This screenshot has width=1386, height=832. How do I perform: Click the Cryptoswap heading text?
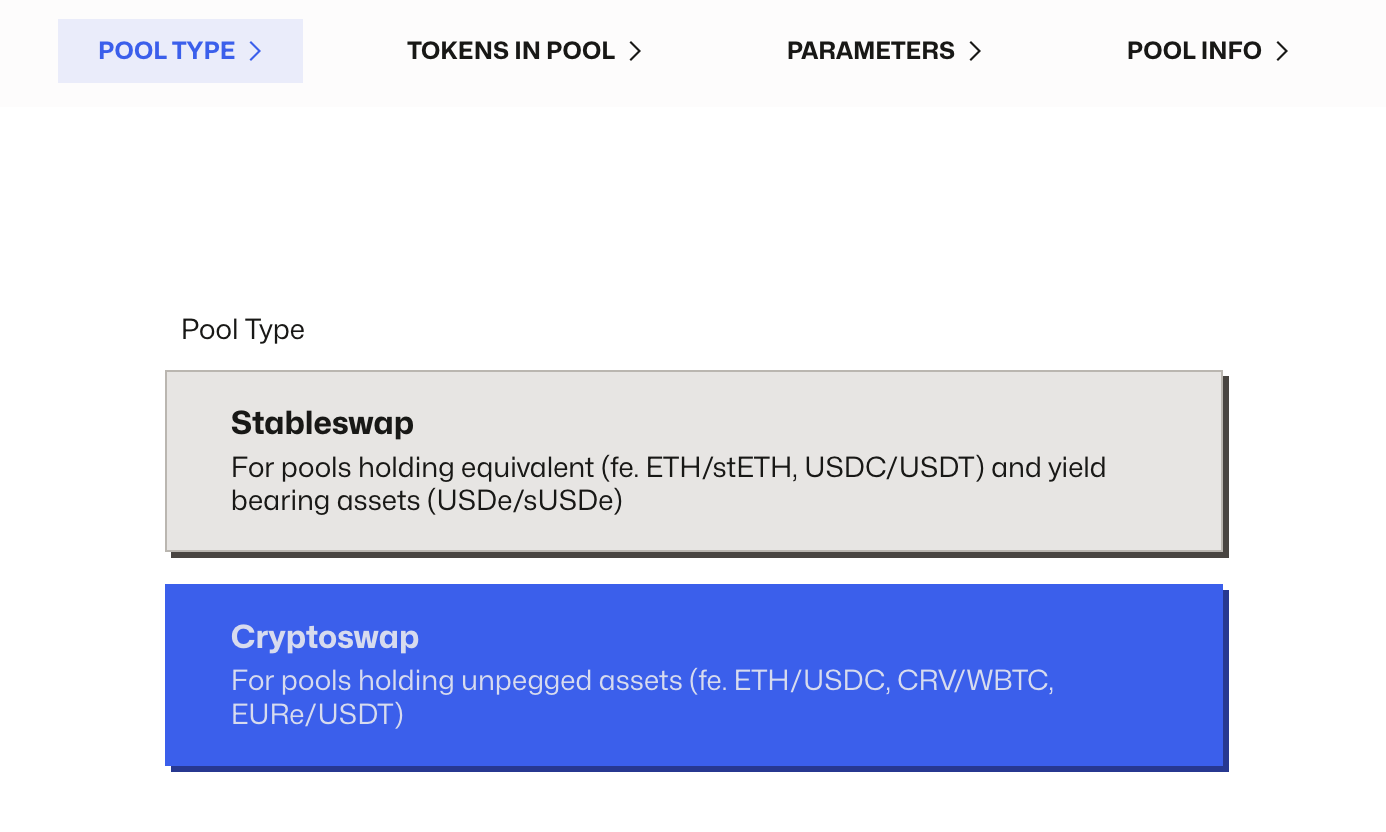(325, 637)
